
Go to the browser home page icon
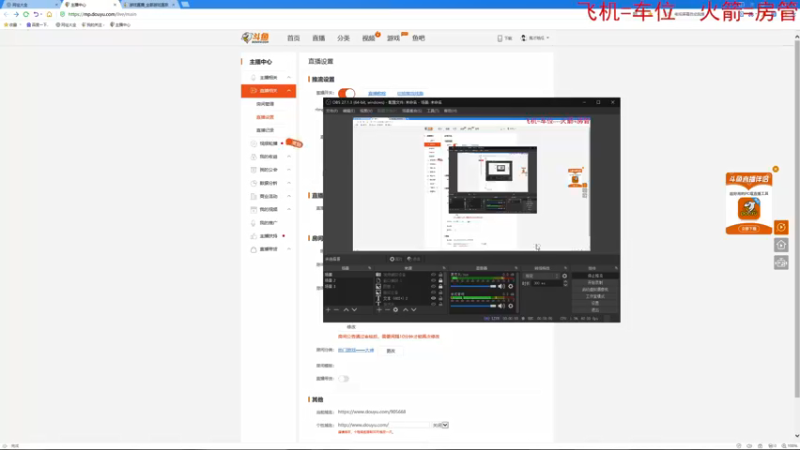tap(49, 14)
